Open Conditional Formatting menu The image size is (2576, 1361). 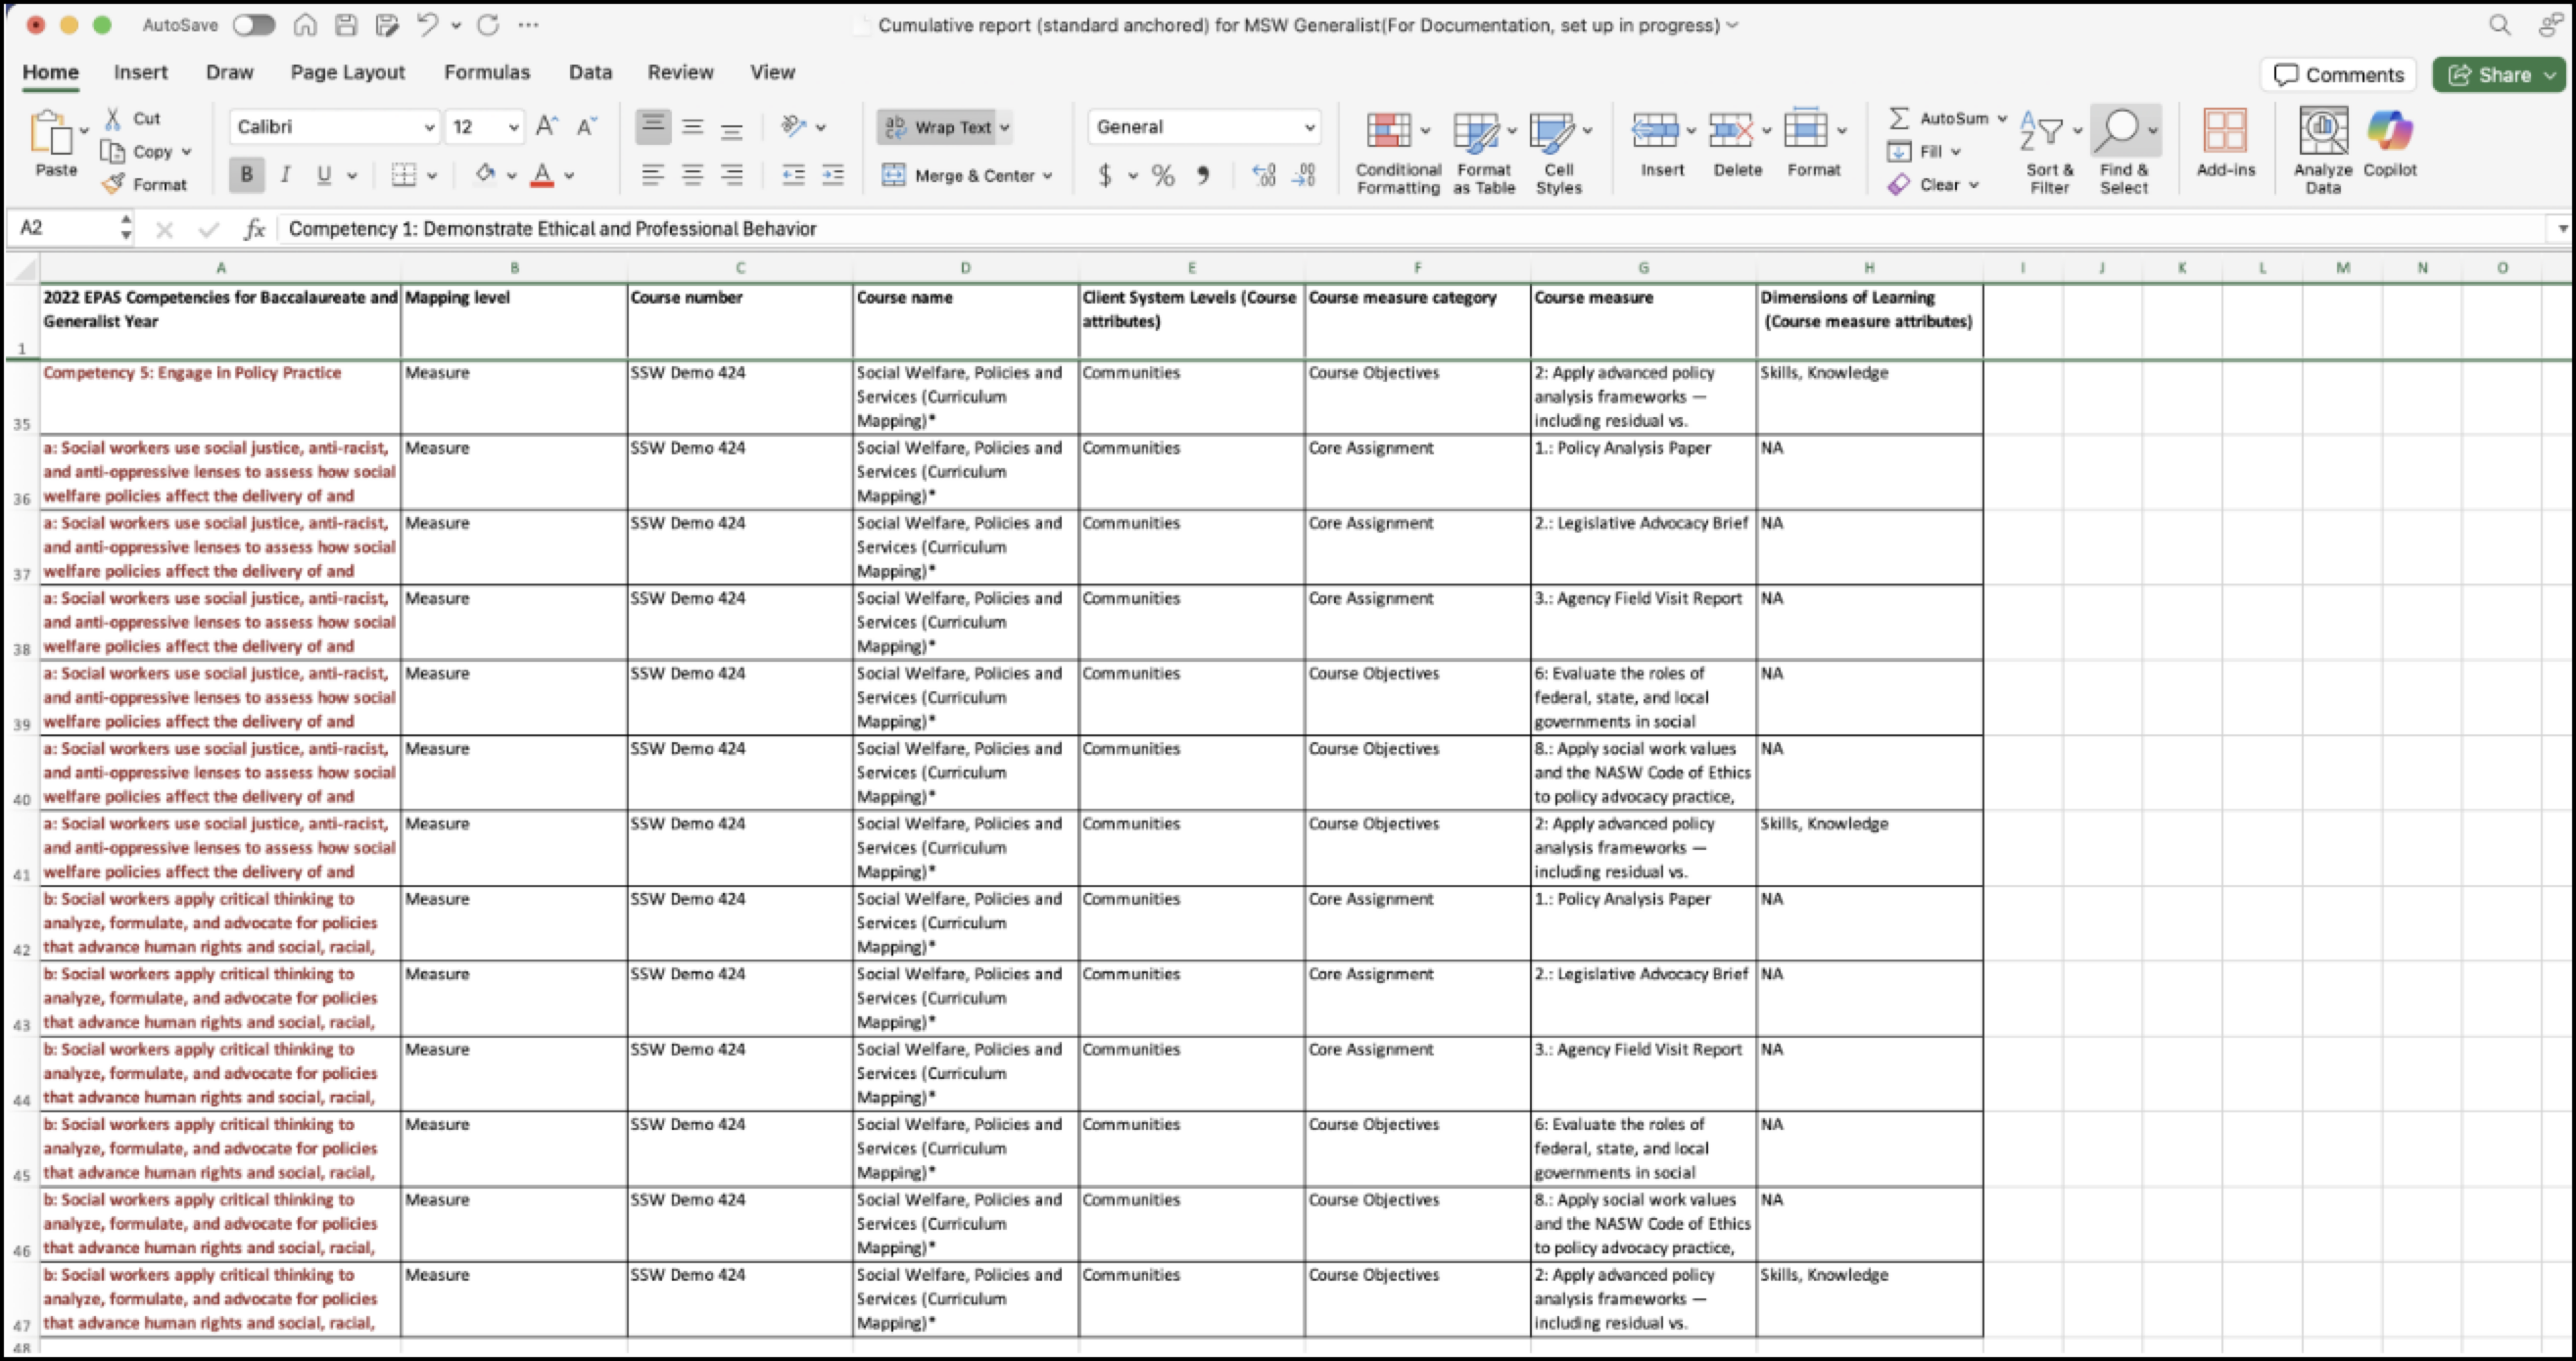1397,152
